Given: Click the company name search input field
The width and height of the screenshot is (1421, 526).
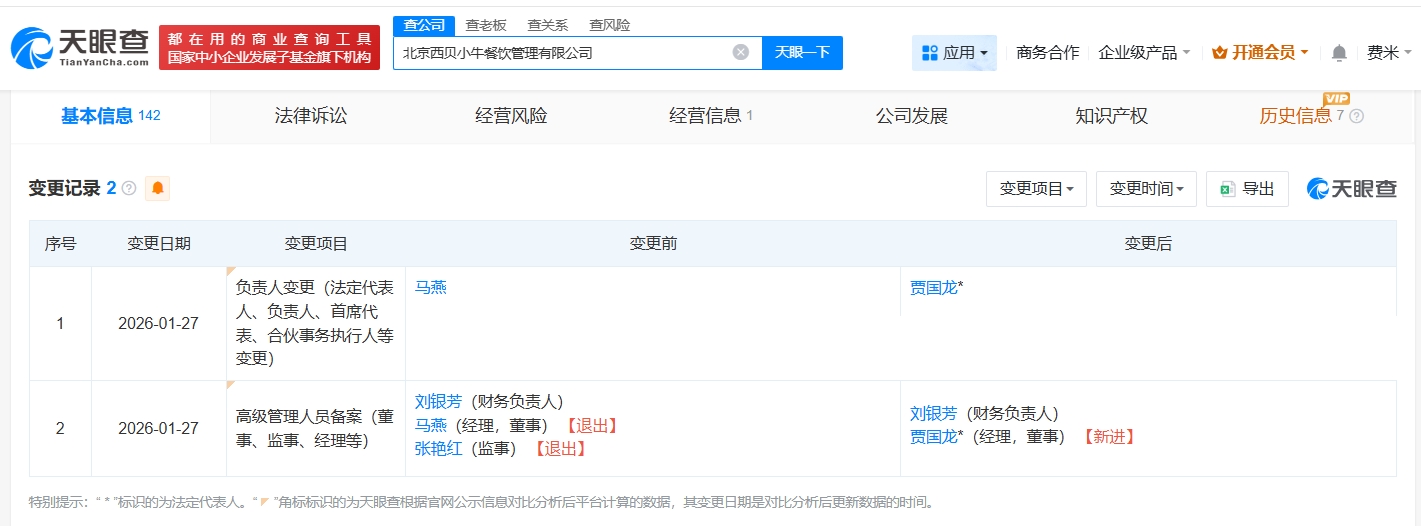Looking at the screenshot, I should [560, 53].
